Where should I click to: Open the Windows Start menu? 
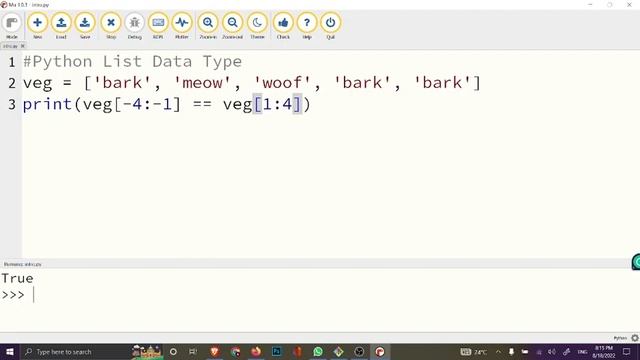tap(9, 351)
